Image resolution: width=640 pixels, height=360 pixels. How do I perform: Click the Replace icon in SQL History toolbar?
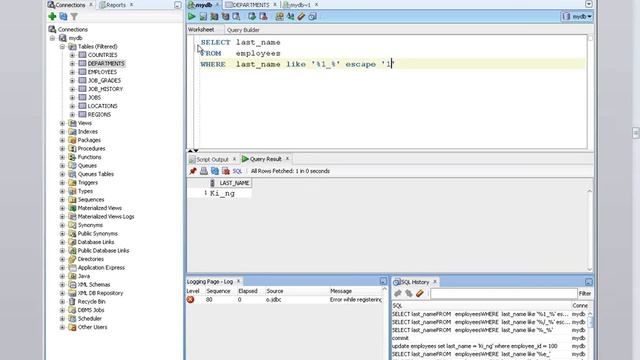click(x=409, y=293)
